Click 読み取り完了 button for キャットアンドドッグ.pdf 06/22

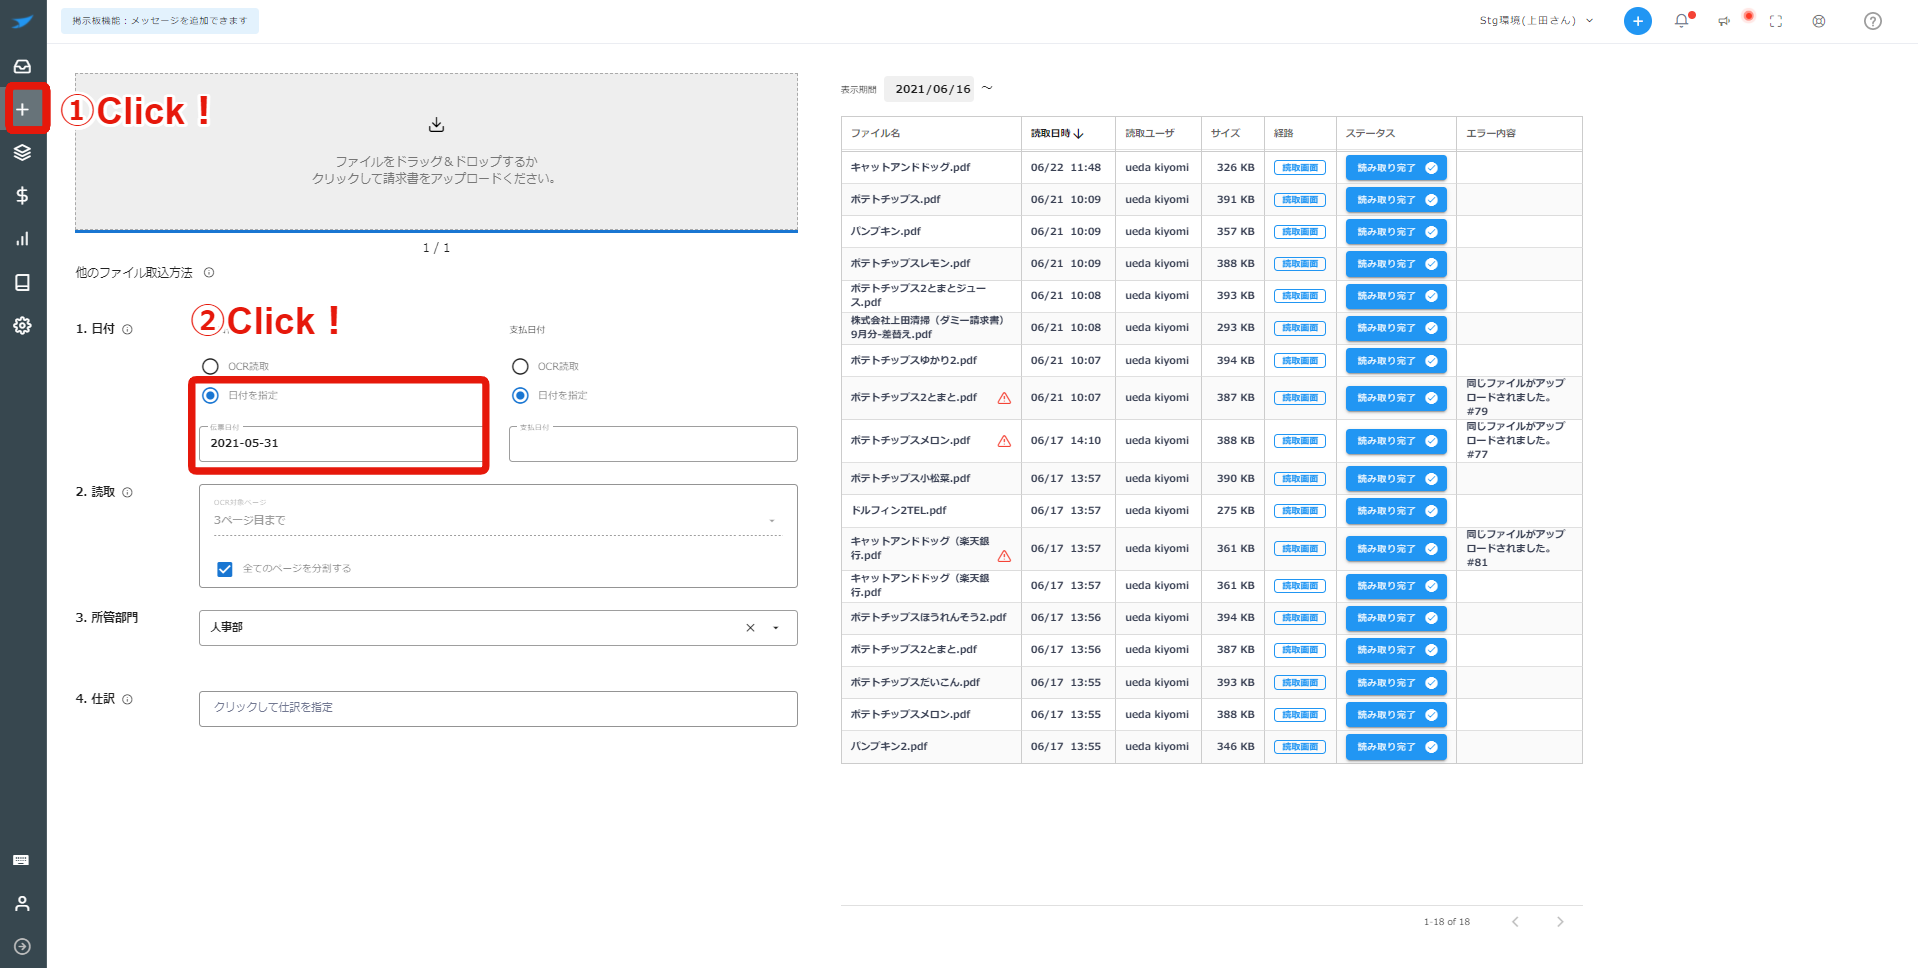tap(1396, 168)
